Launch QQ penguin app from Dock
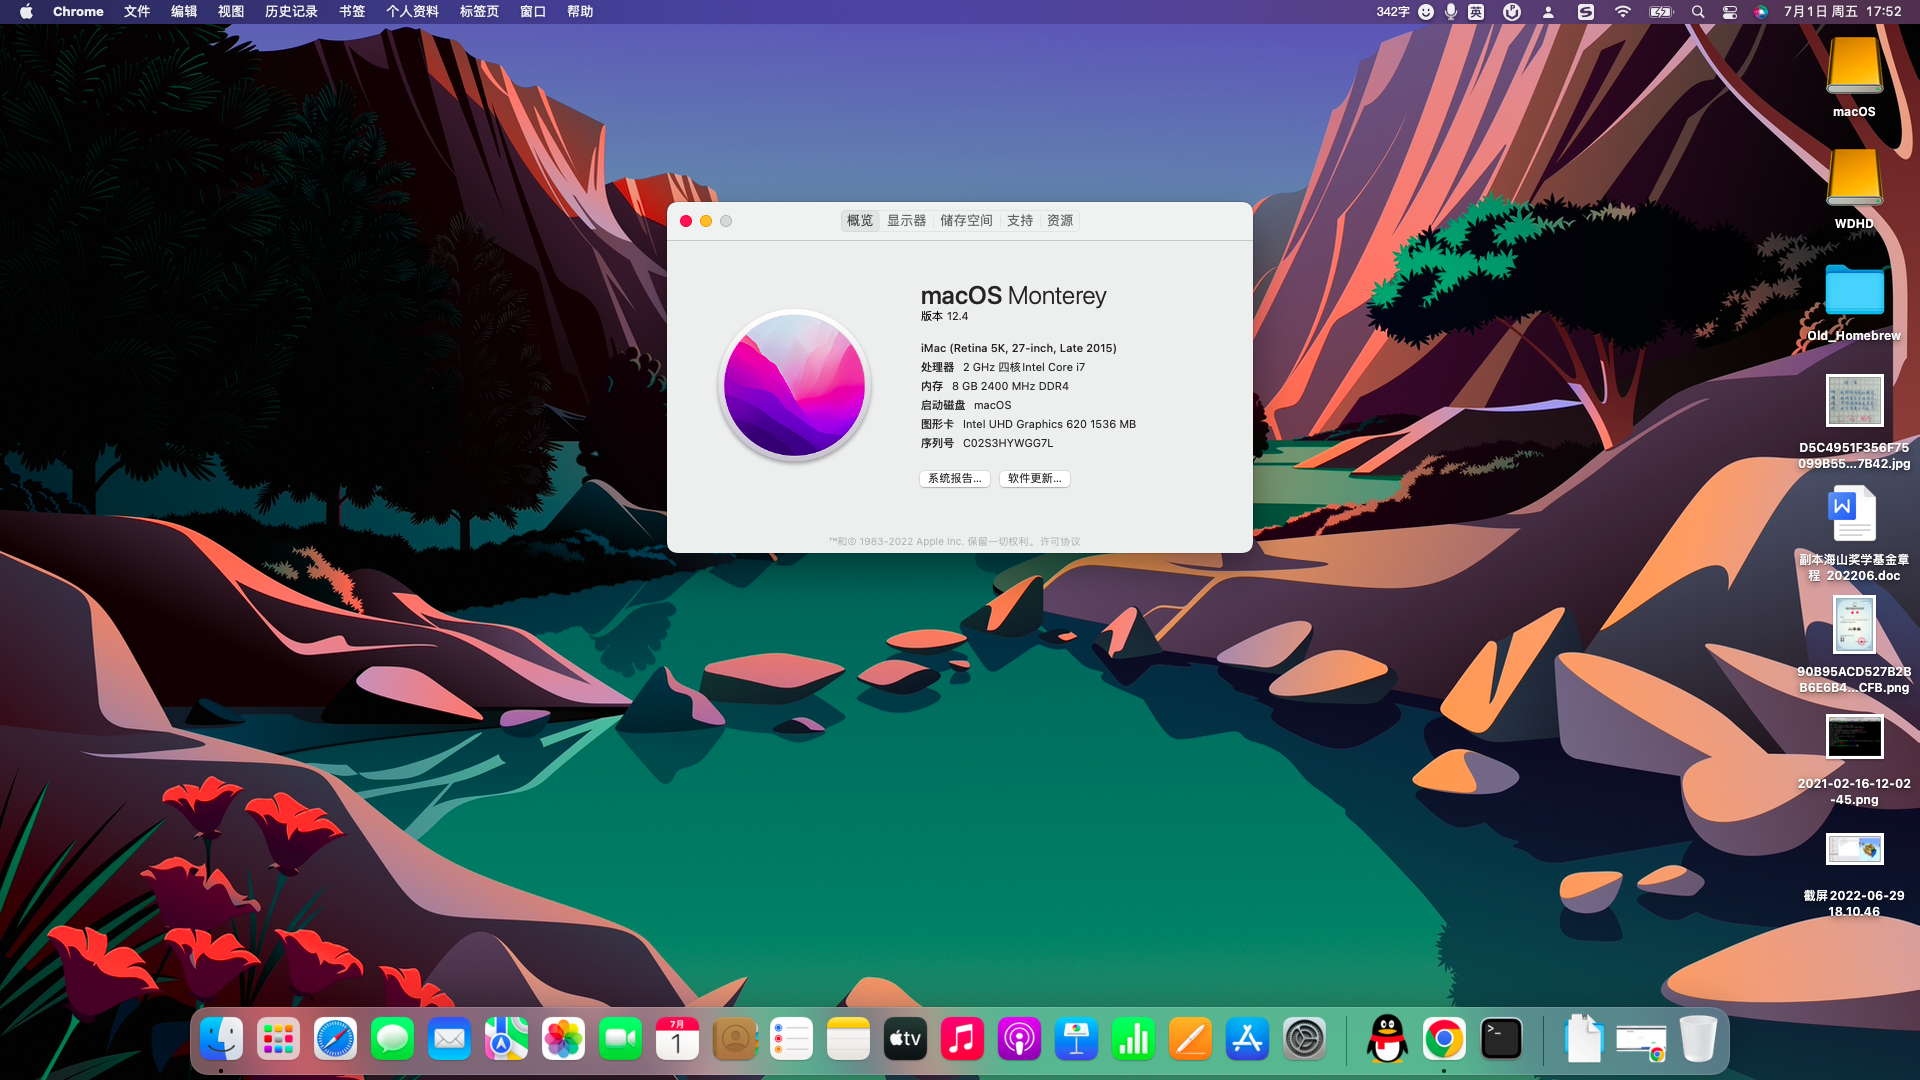 (1387, 1039)
